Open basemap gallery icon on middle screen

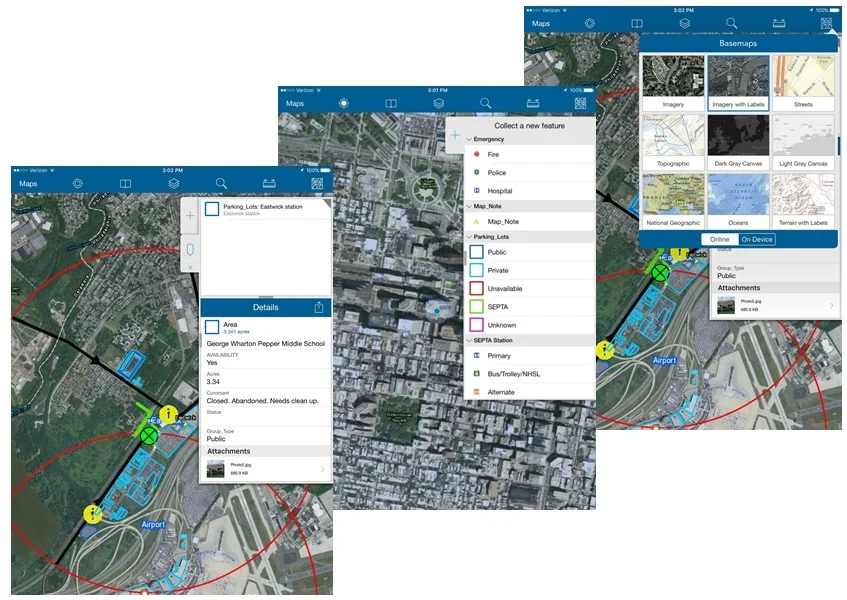point(580,103)
